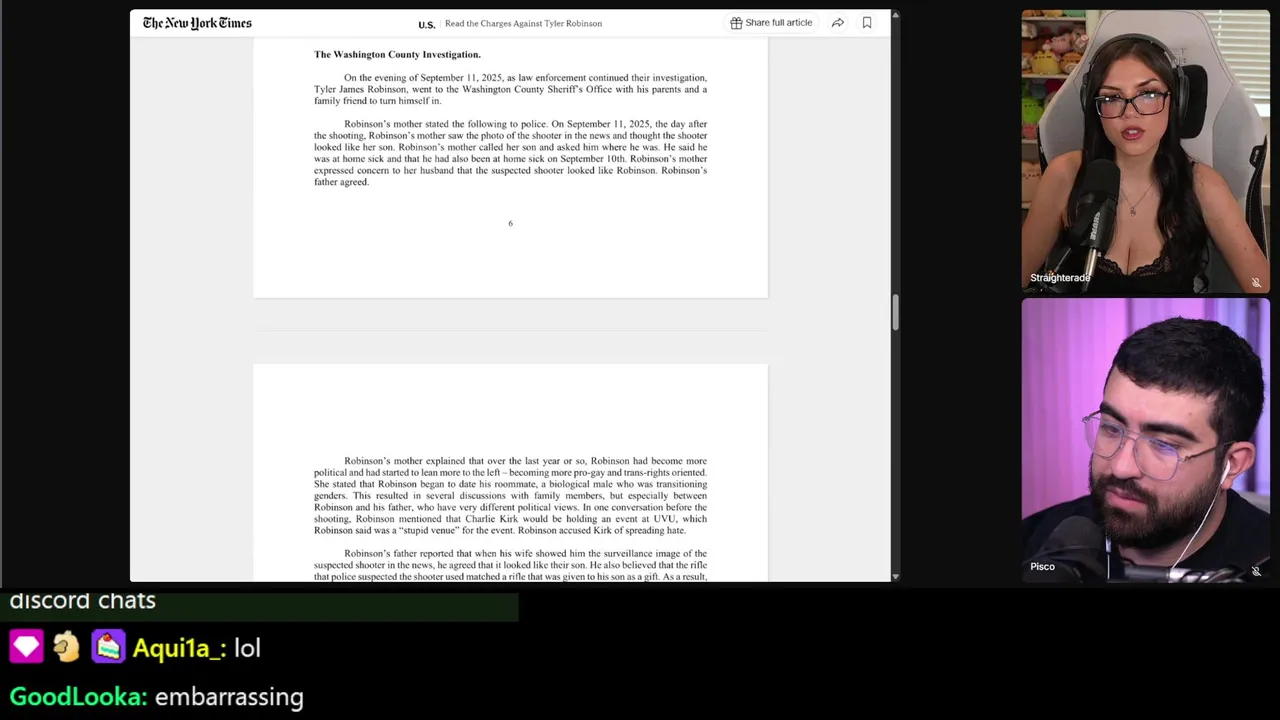The width and height of the screenshot is (1280, 720).
Task: Click the scrollbar up arrow of the article
Action: [895, 15]
